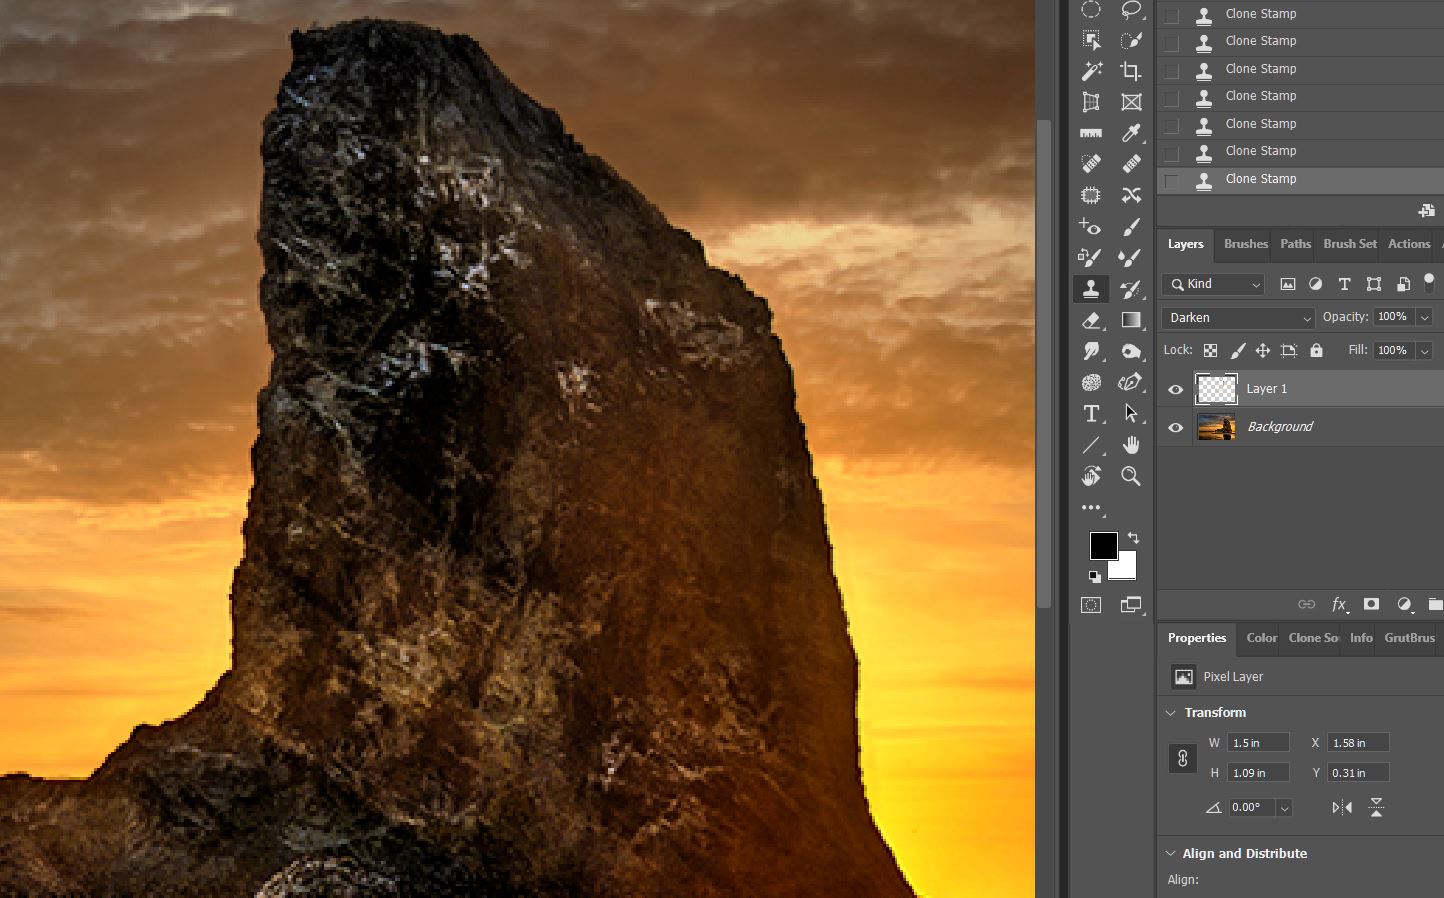Select the Crop tool
1444x898 pixels.
point(1131,71)
